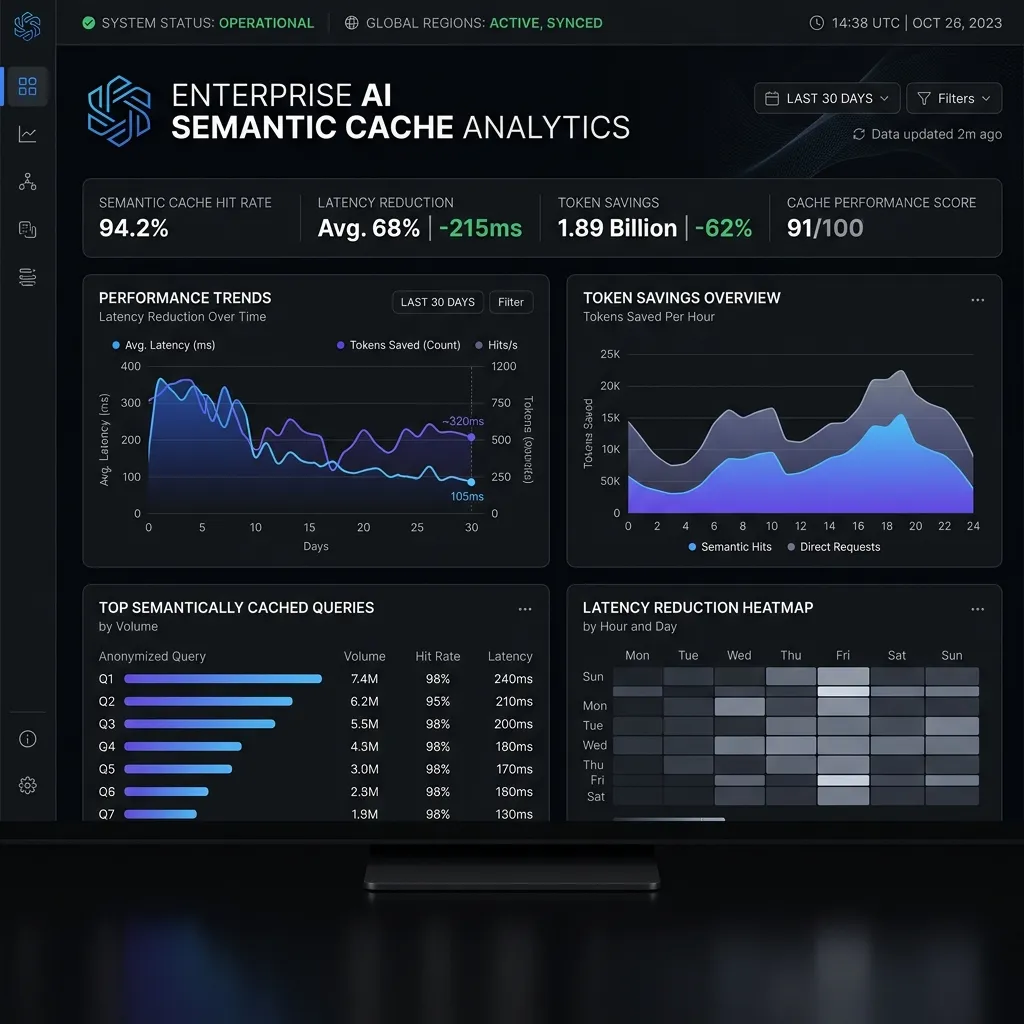
Task: Click the 1.89 Billion token savings value
Action: [x=617, y=228]
